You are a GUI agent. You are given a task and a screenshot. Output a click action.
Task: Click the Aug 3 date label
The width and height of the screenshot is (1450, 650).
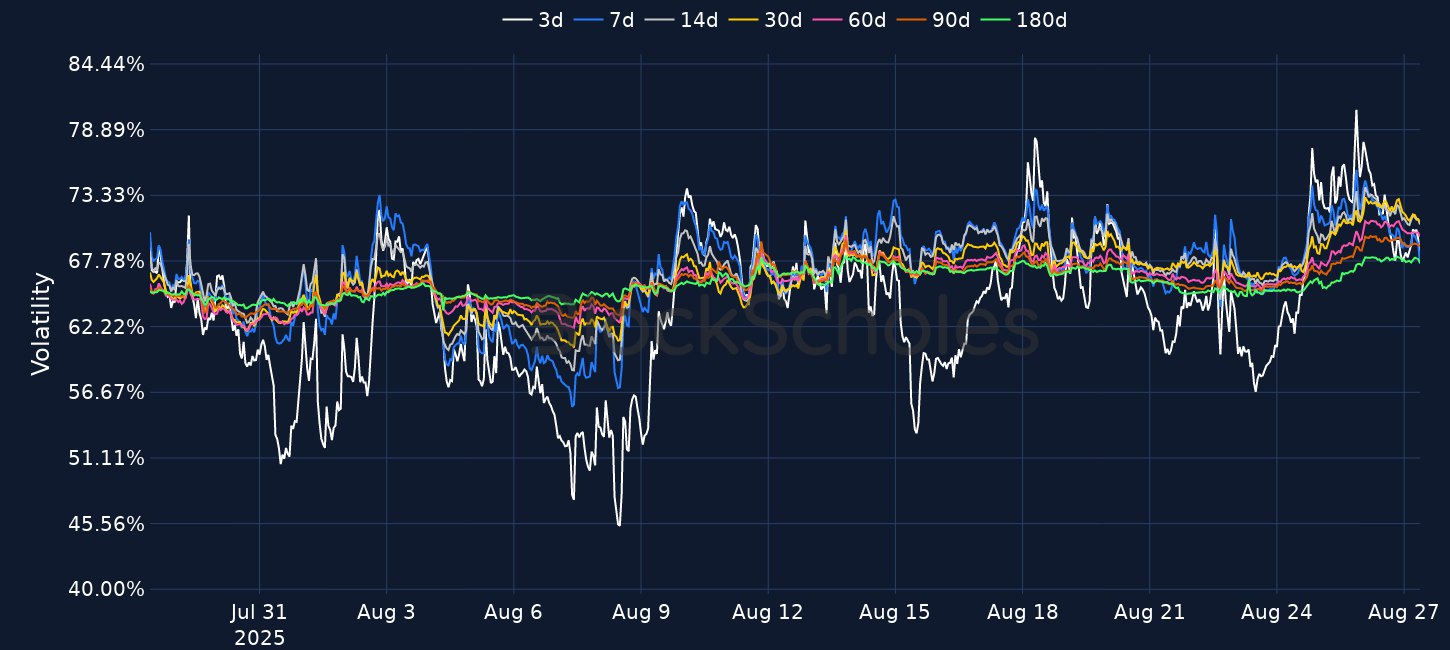click(x=386, y=612)
